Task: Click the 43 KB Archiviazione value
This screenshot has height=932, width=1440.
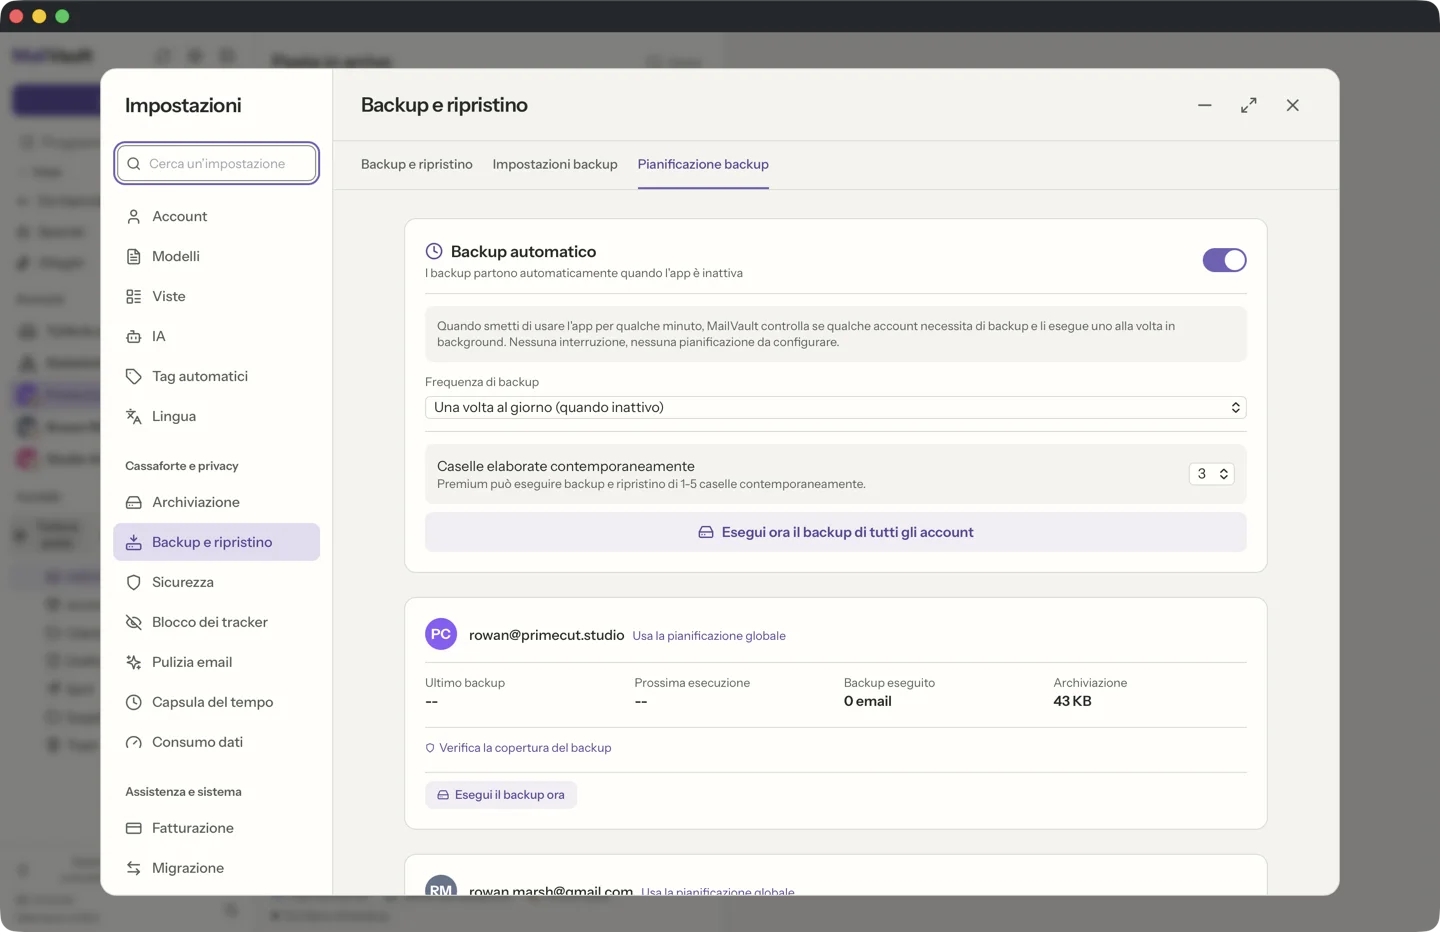Action: point(1072,701)
